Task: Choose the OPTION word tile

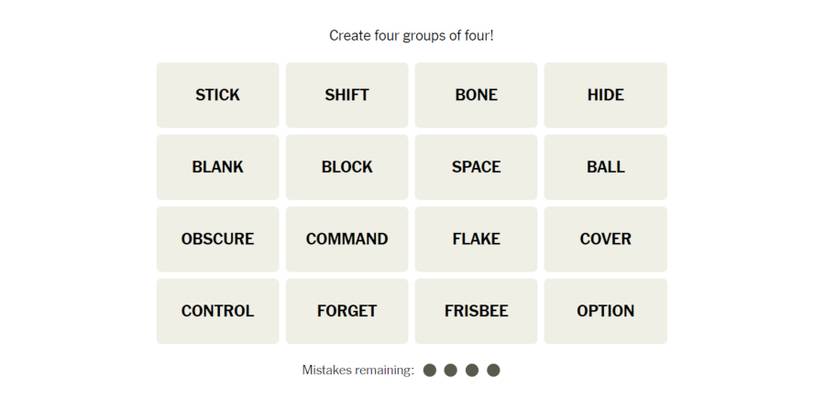Action: pos(605,311)
